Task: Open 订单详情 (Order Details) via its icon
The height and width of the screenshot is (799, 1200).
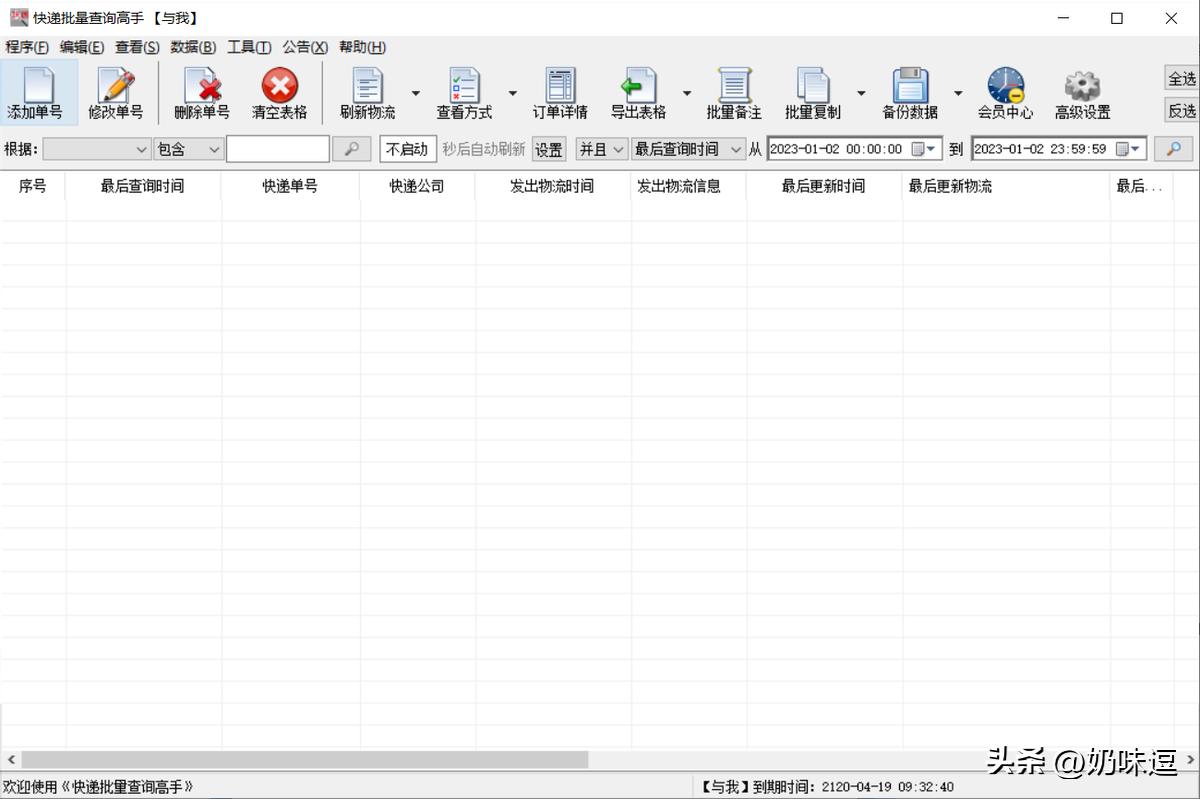Action: coord(560,91)
